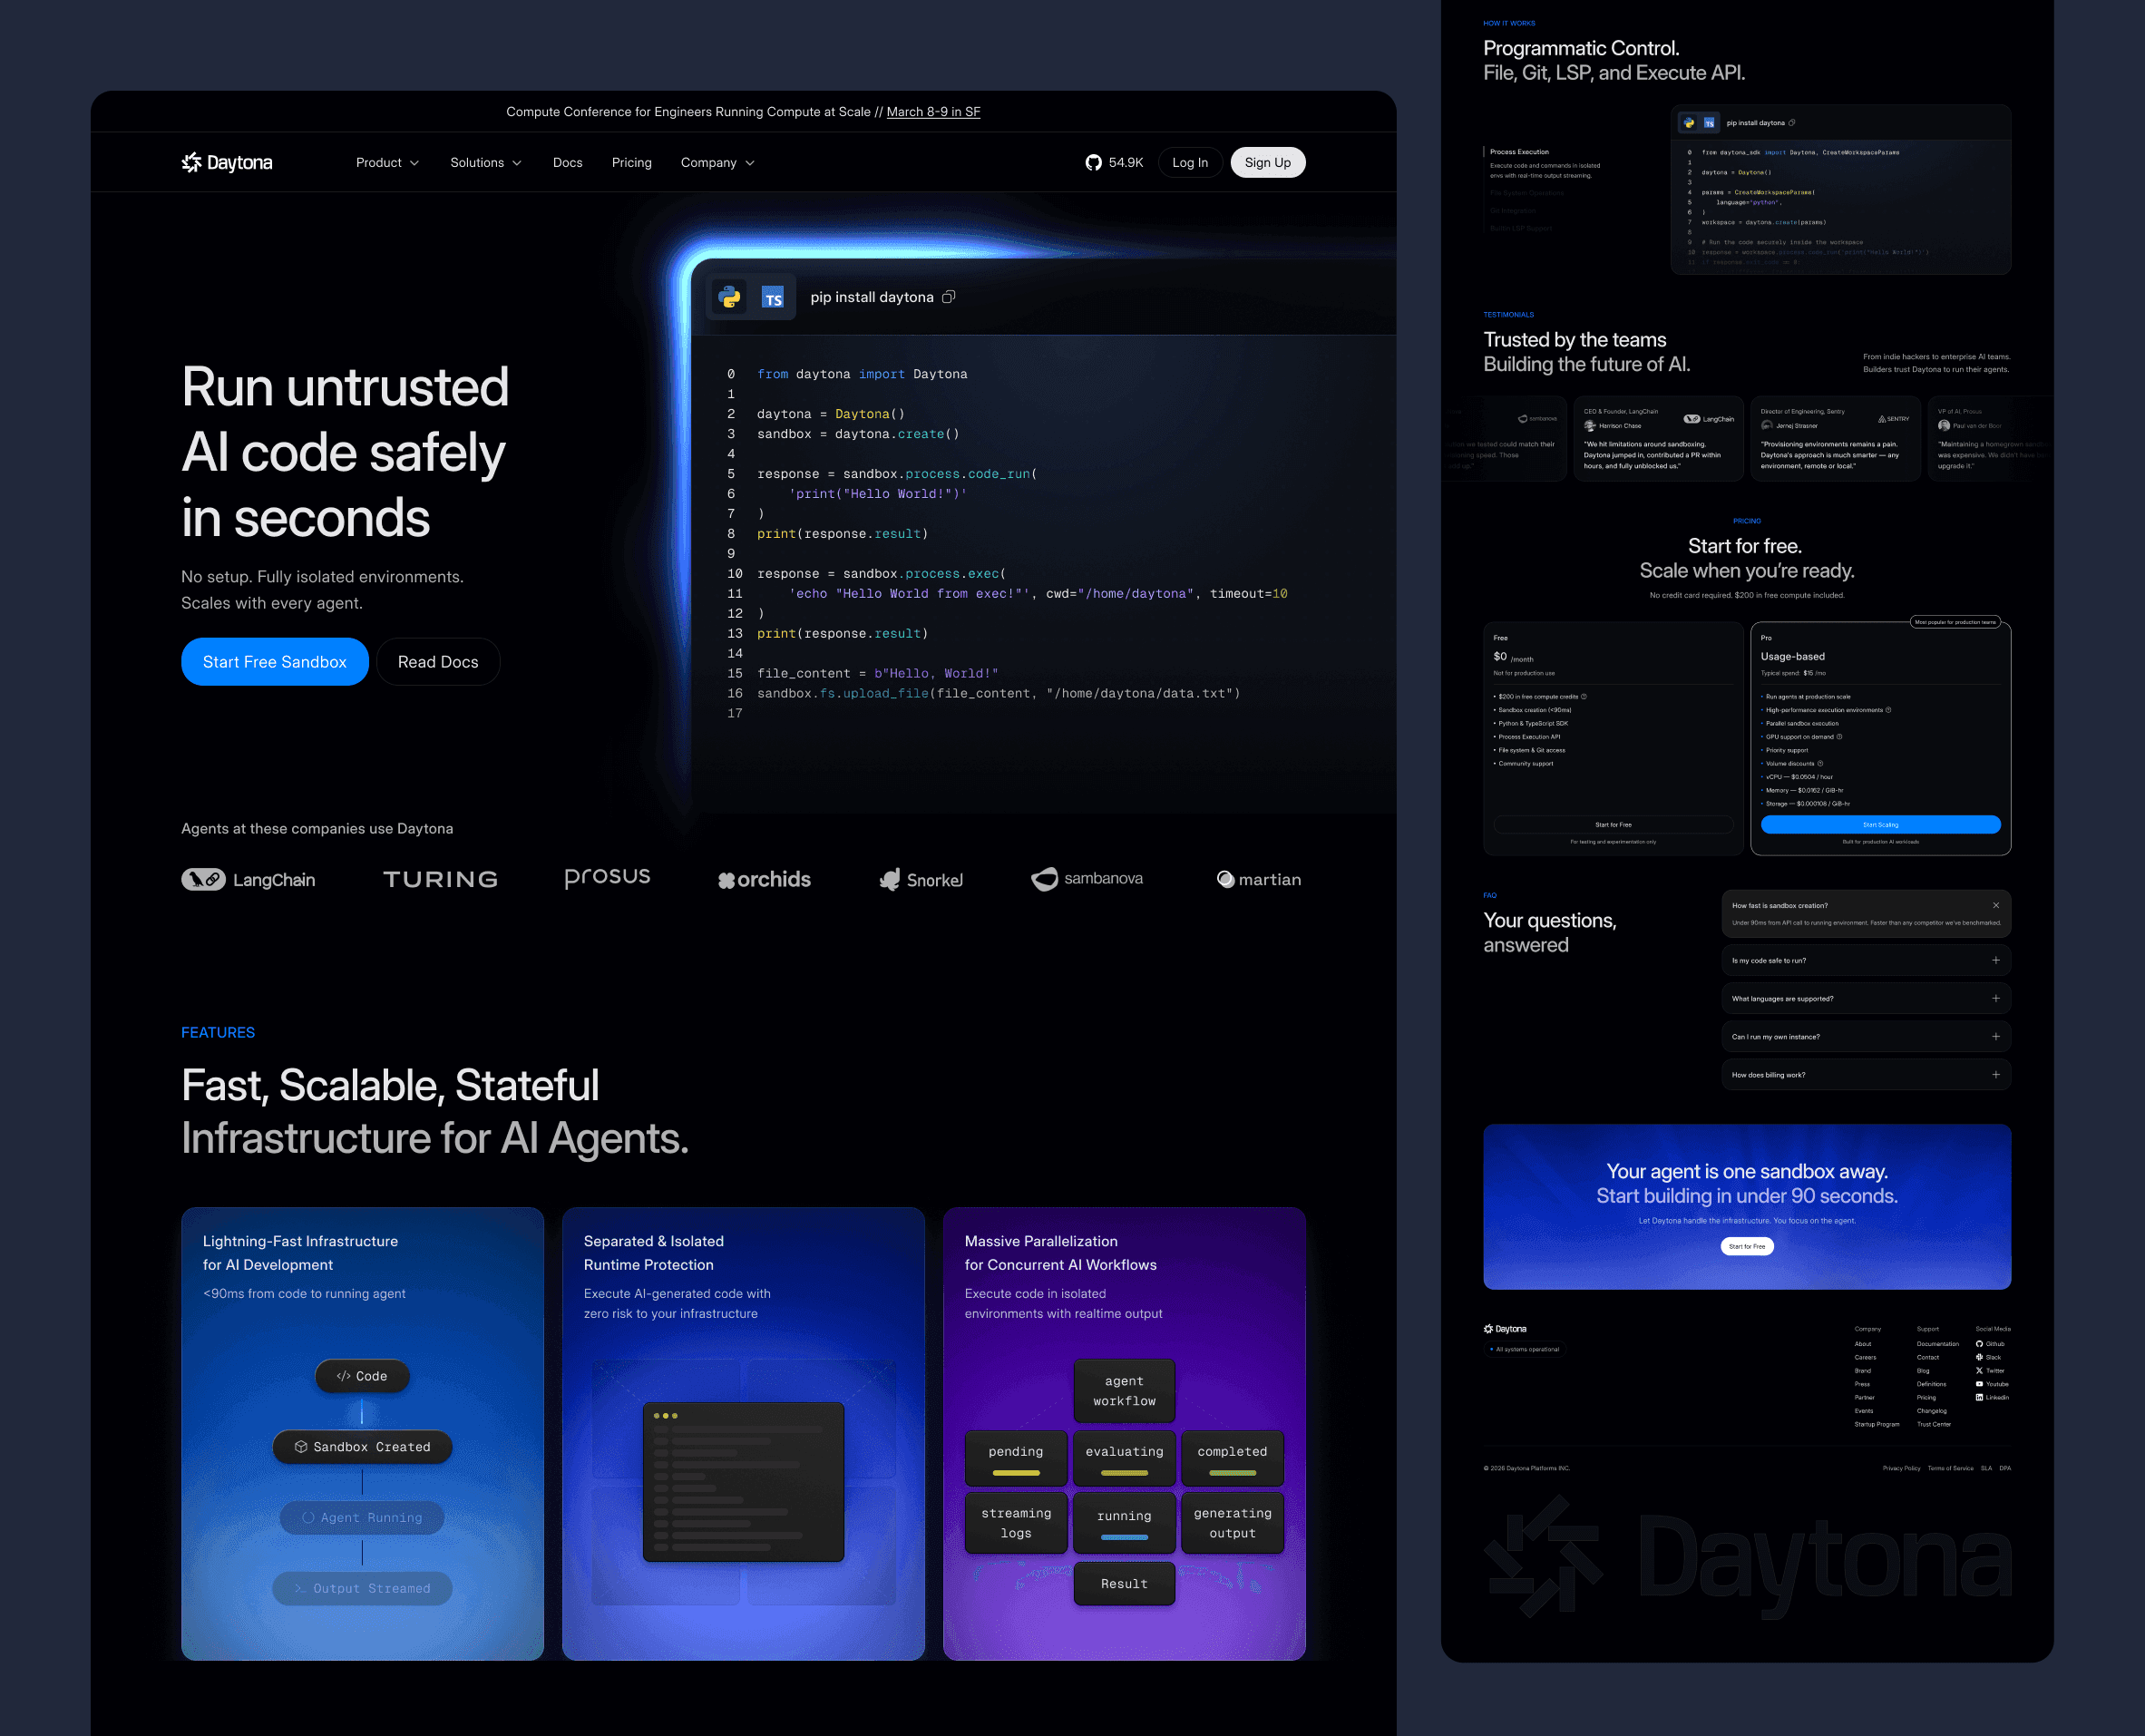Click the Daytona logo in header
The image size is (2145, 1736).
pos(227,162)
